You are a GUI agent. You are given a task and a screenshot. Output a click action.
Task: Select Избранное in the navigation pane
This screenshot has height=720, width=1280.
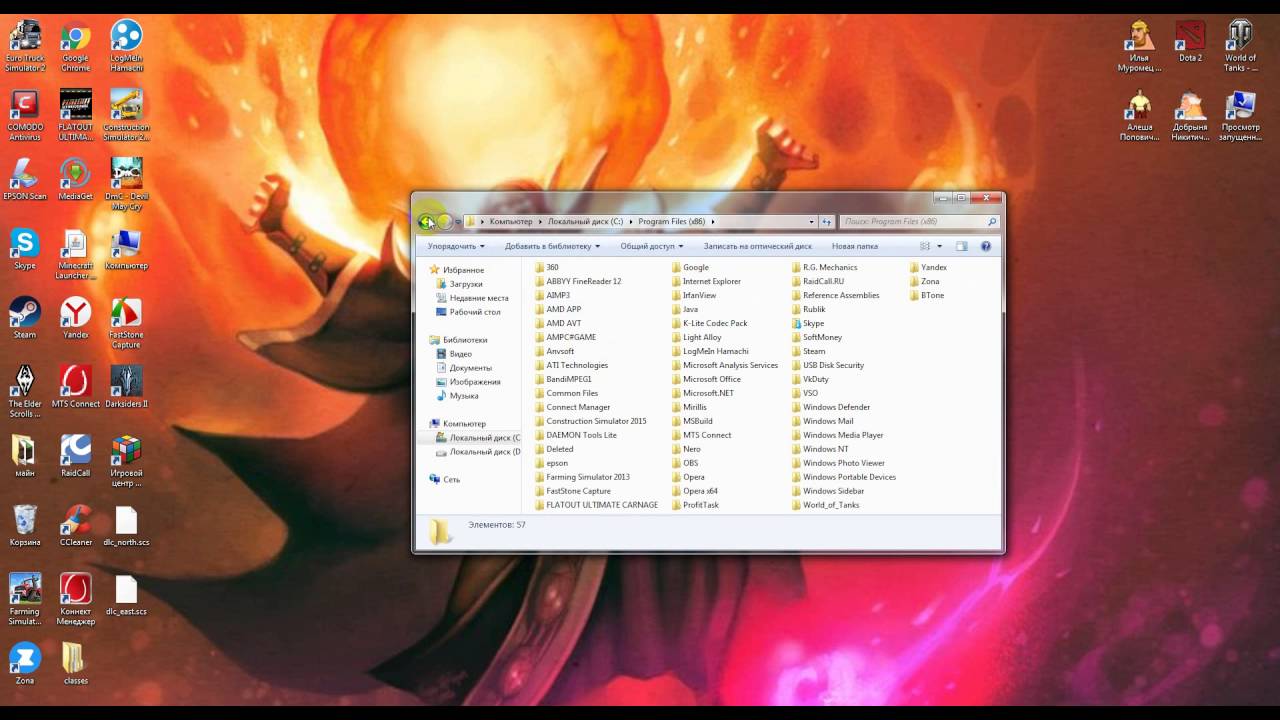[456, 270]
